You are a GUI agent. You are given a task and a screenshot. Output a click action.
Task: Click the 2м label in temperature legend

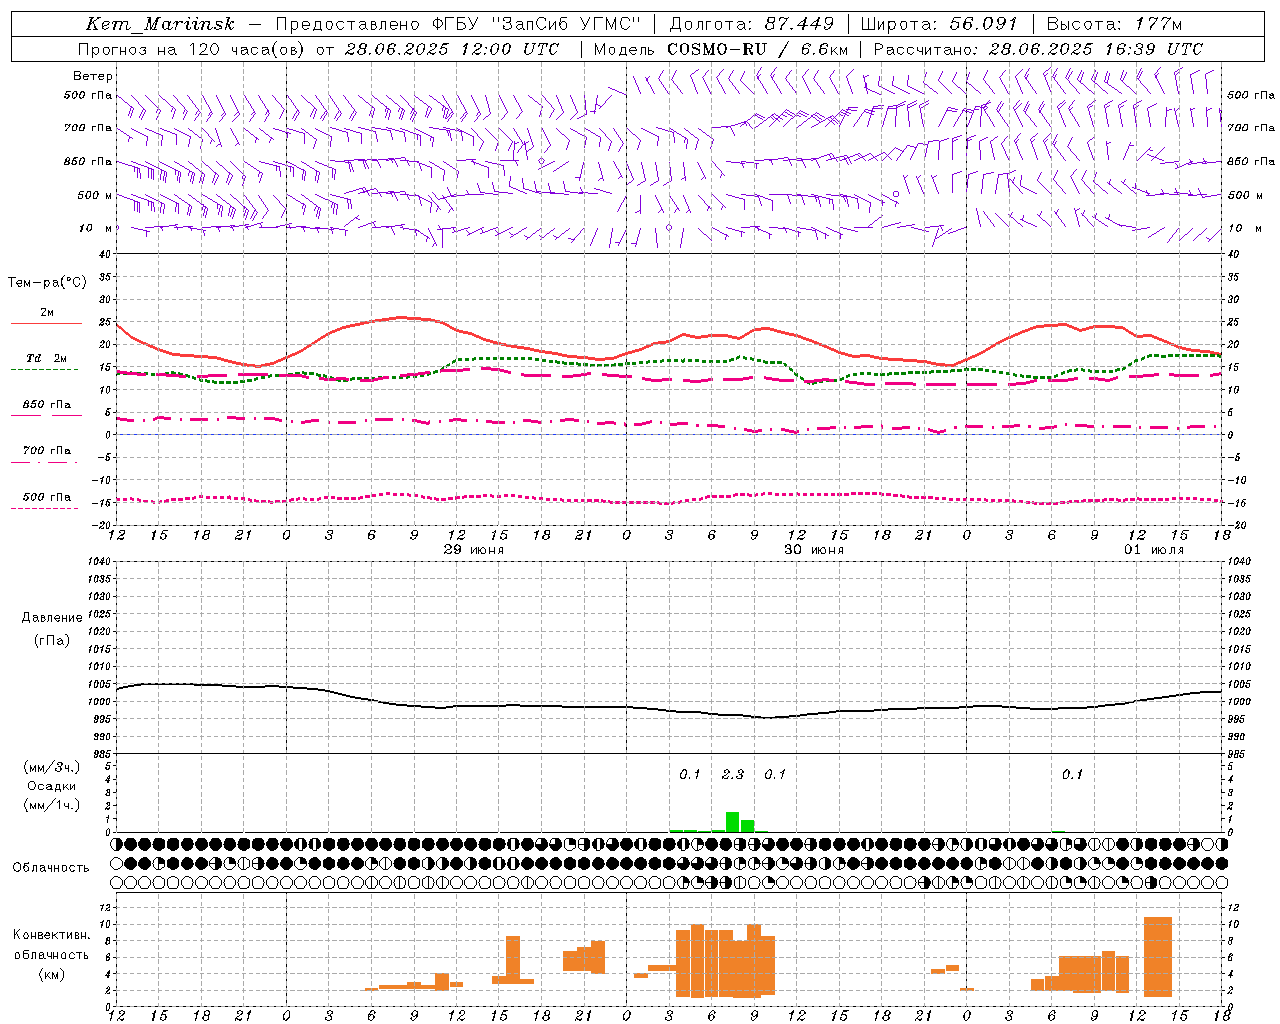[x=47, y=313]
